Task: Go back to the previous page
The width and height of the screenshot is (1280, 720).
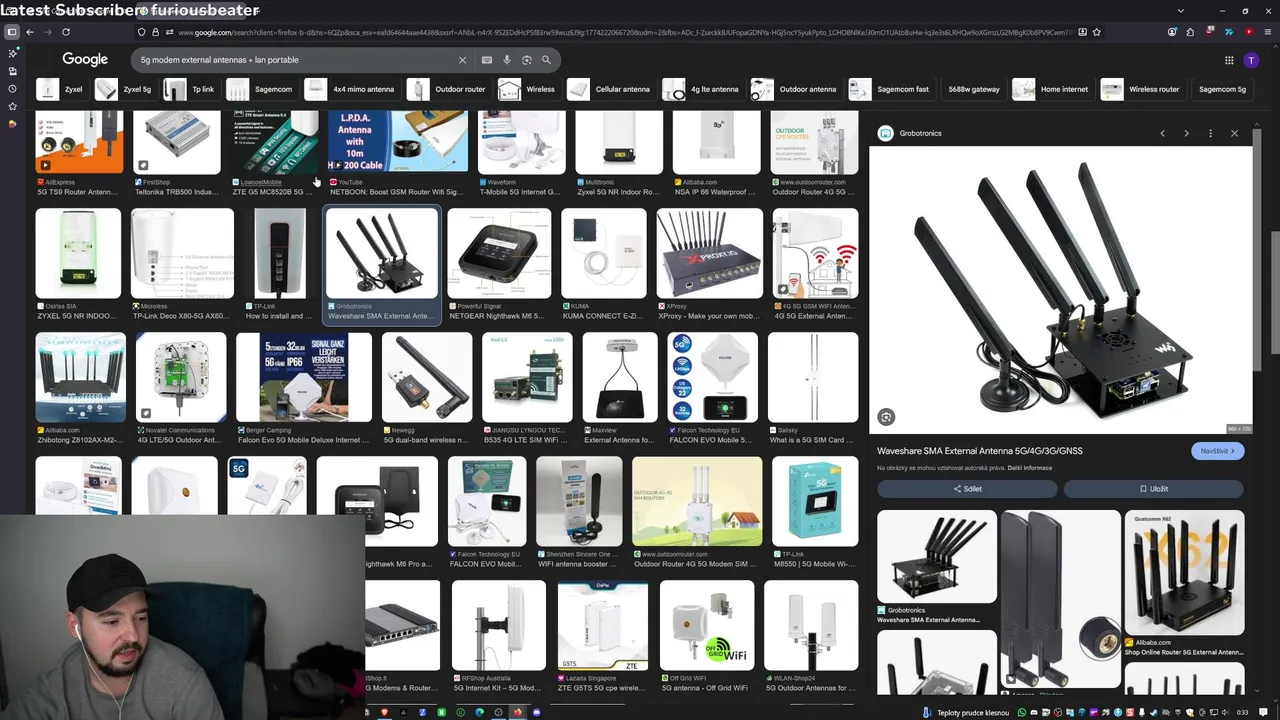Action: 30,32
